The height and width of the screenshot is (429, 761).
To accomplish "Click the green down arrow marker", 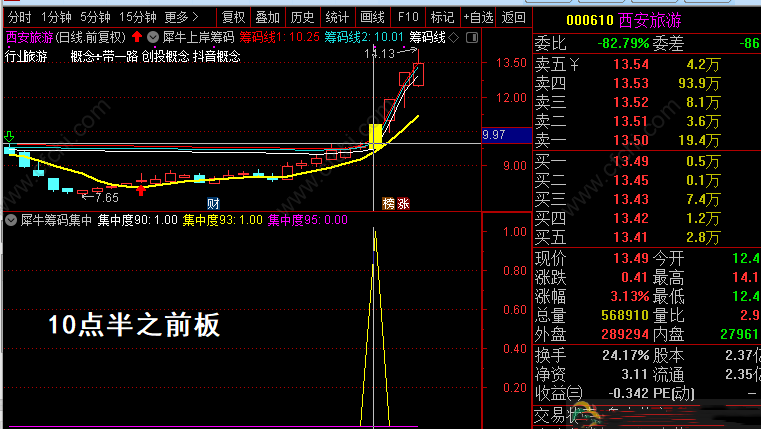I will pyautogui.click(x=9, y=136).
